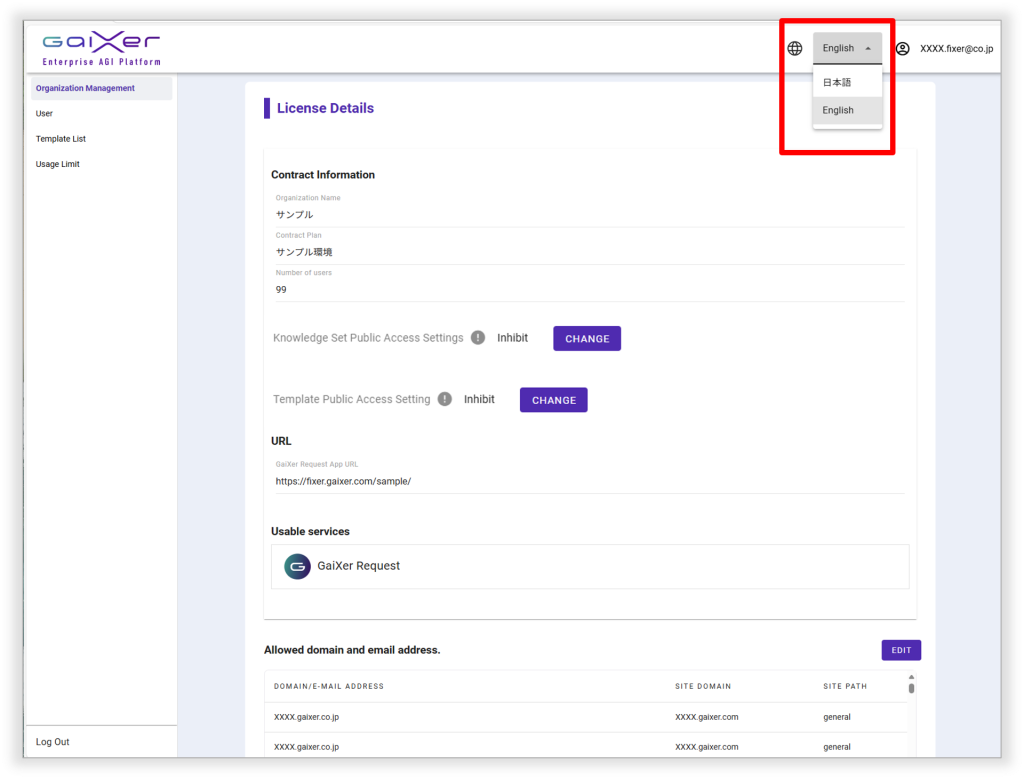Viewport: 1024px width, 778px height.
Task: Click info icon beside Knowledge Set Public Access
Action: (478, 338)
